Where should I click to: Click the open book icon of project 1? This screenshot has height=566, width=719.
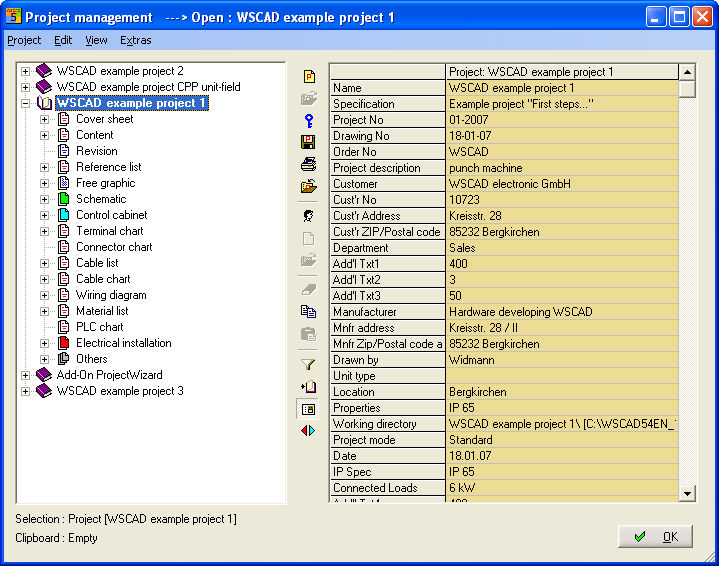[44, 103]
